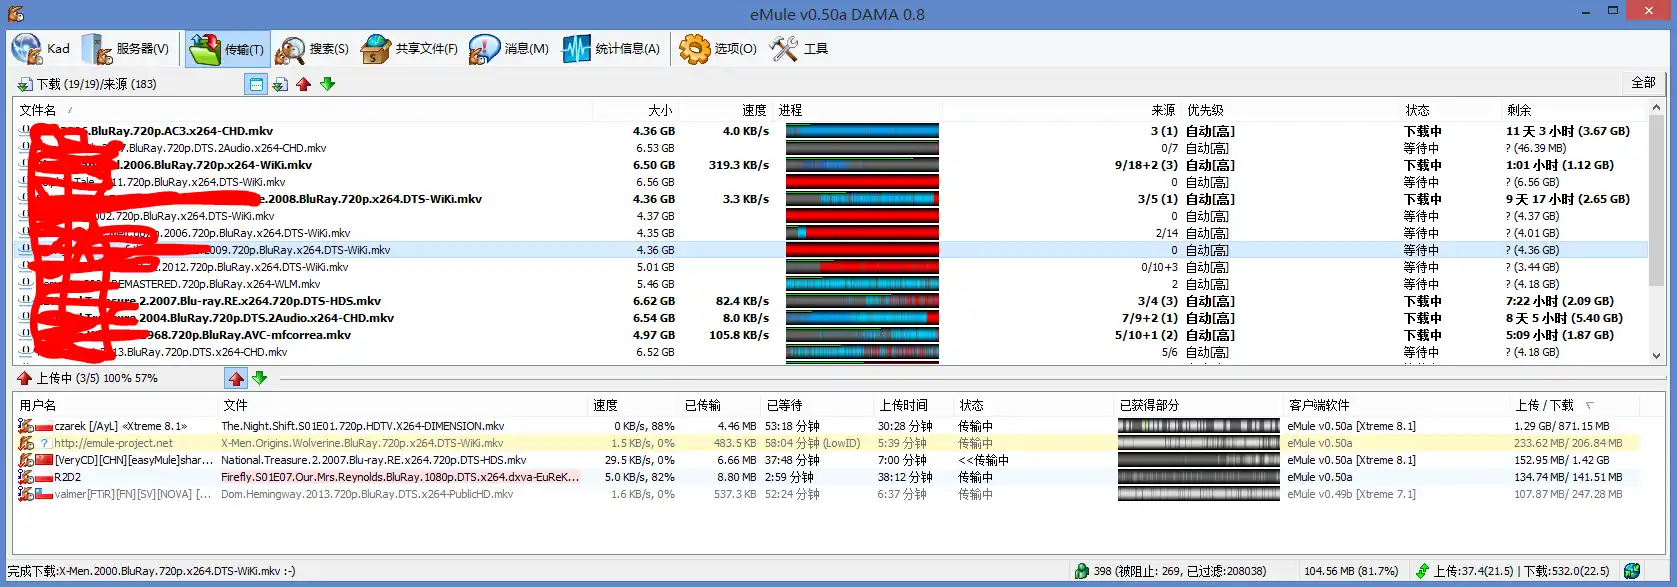
Task: Click the 上传中 (3/5) upload pane label icon
Action: point(24,378)
